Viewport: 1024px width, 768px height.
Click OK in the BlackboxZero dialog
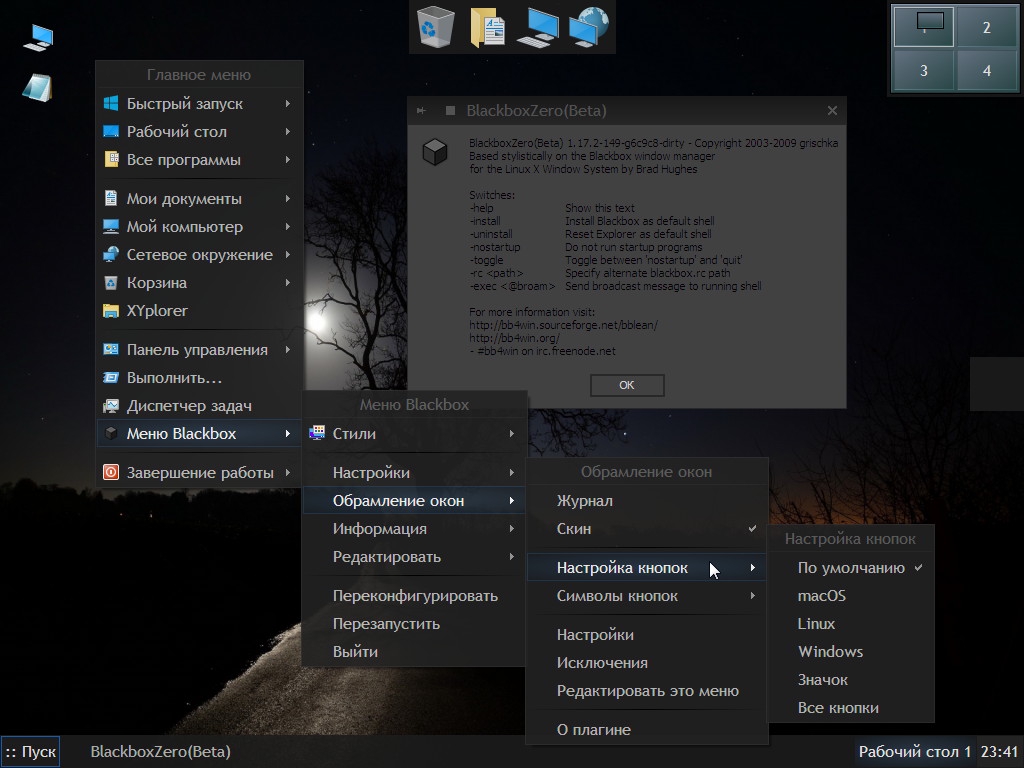tap(627, 385)
